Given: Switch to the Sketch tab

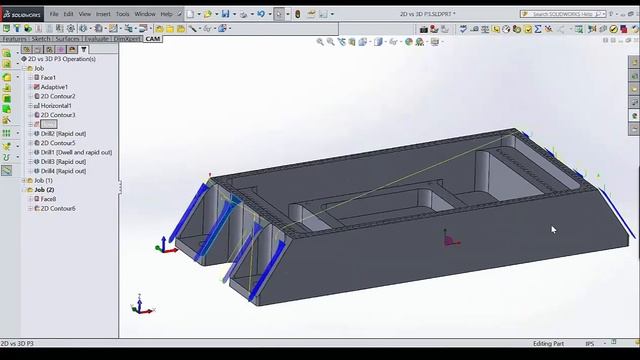Looking at the screenshot, I should coord(41,39).
